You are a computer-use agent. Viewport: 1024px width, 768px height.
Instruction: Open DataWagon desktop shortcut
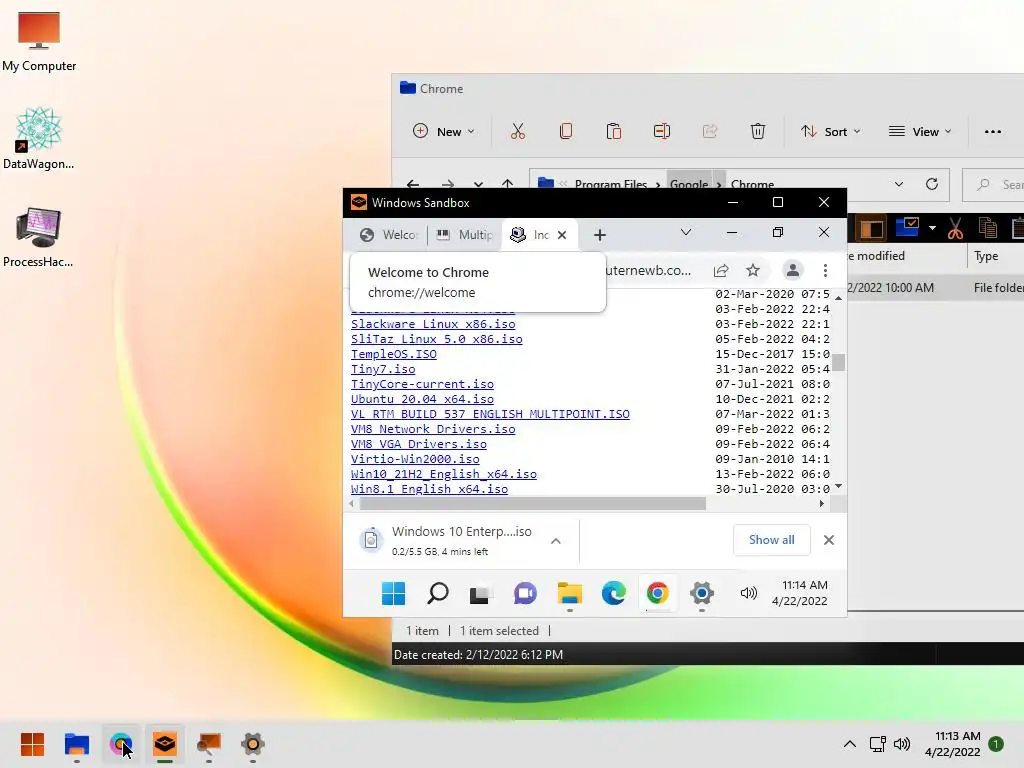39,138
